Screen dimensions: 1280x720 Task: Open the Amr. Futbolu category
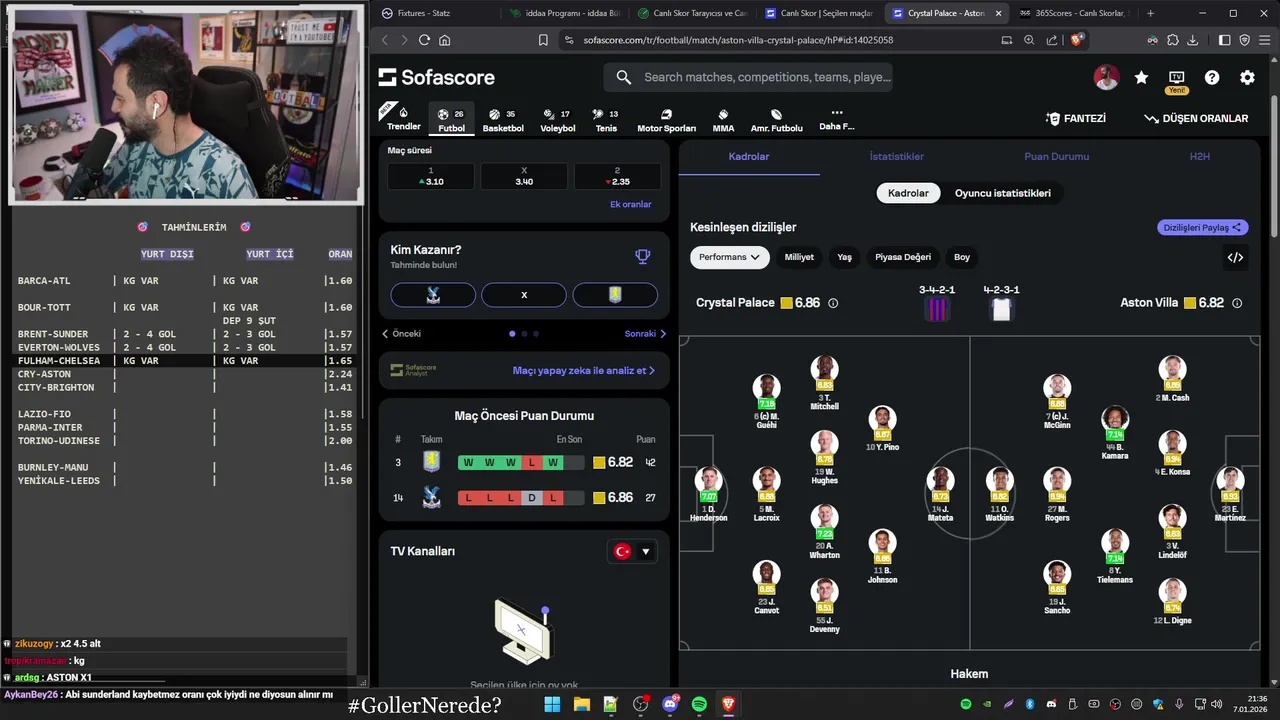776,119
